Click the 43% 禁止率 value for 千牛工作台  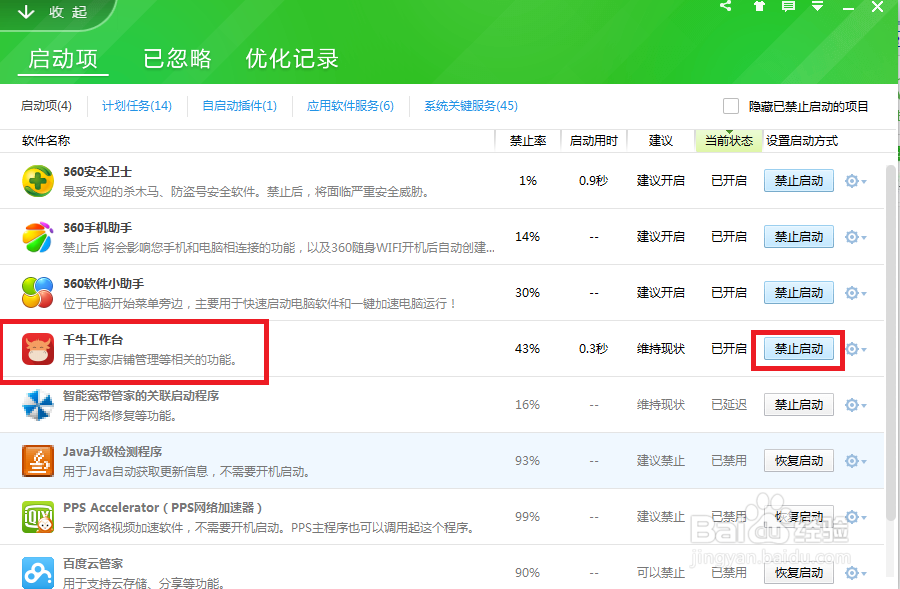click(527, 348)
